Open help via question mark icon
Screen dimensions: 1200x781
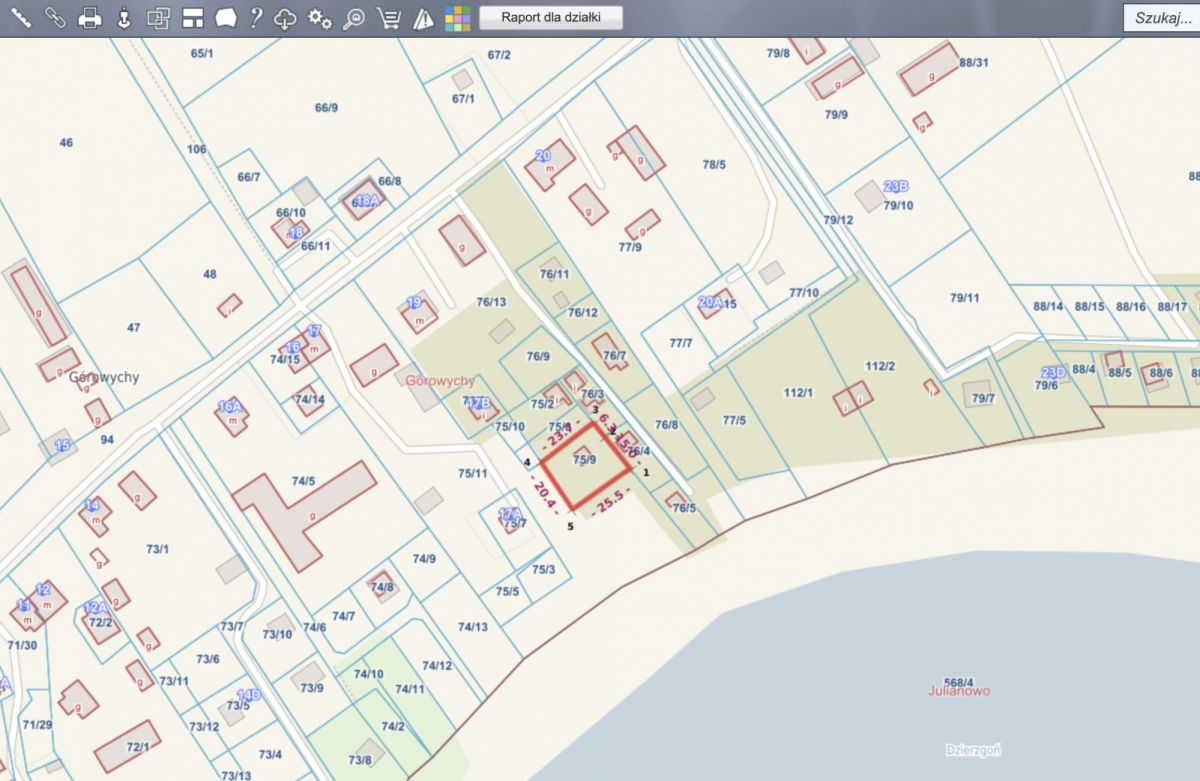tap(256, 17)
